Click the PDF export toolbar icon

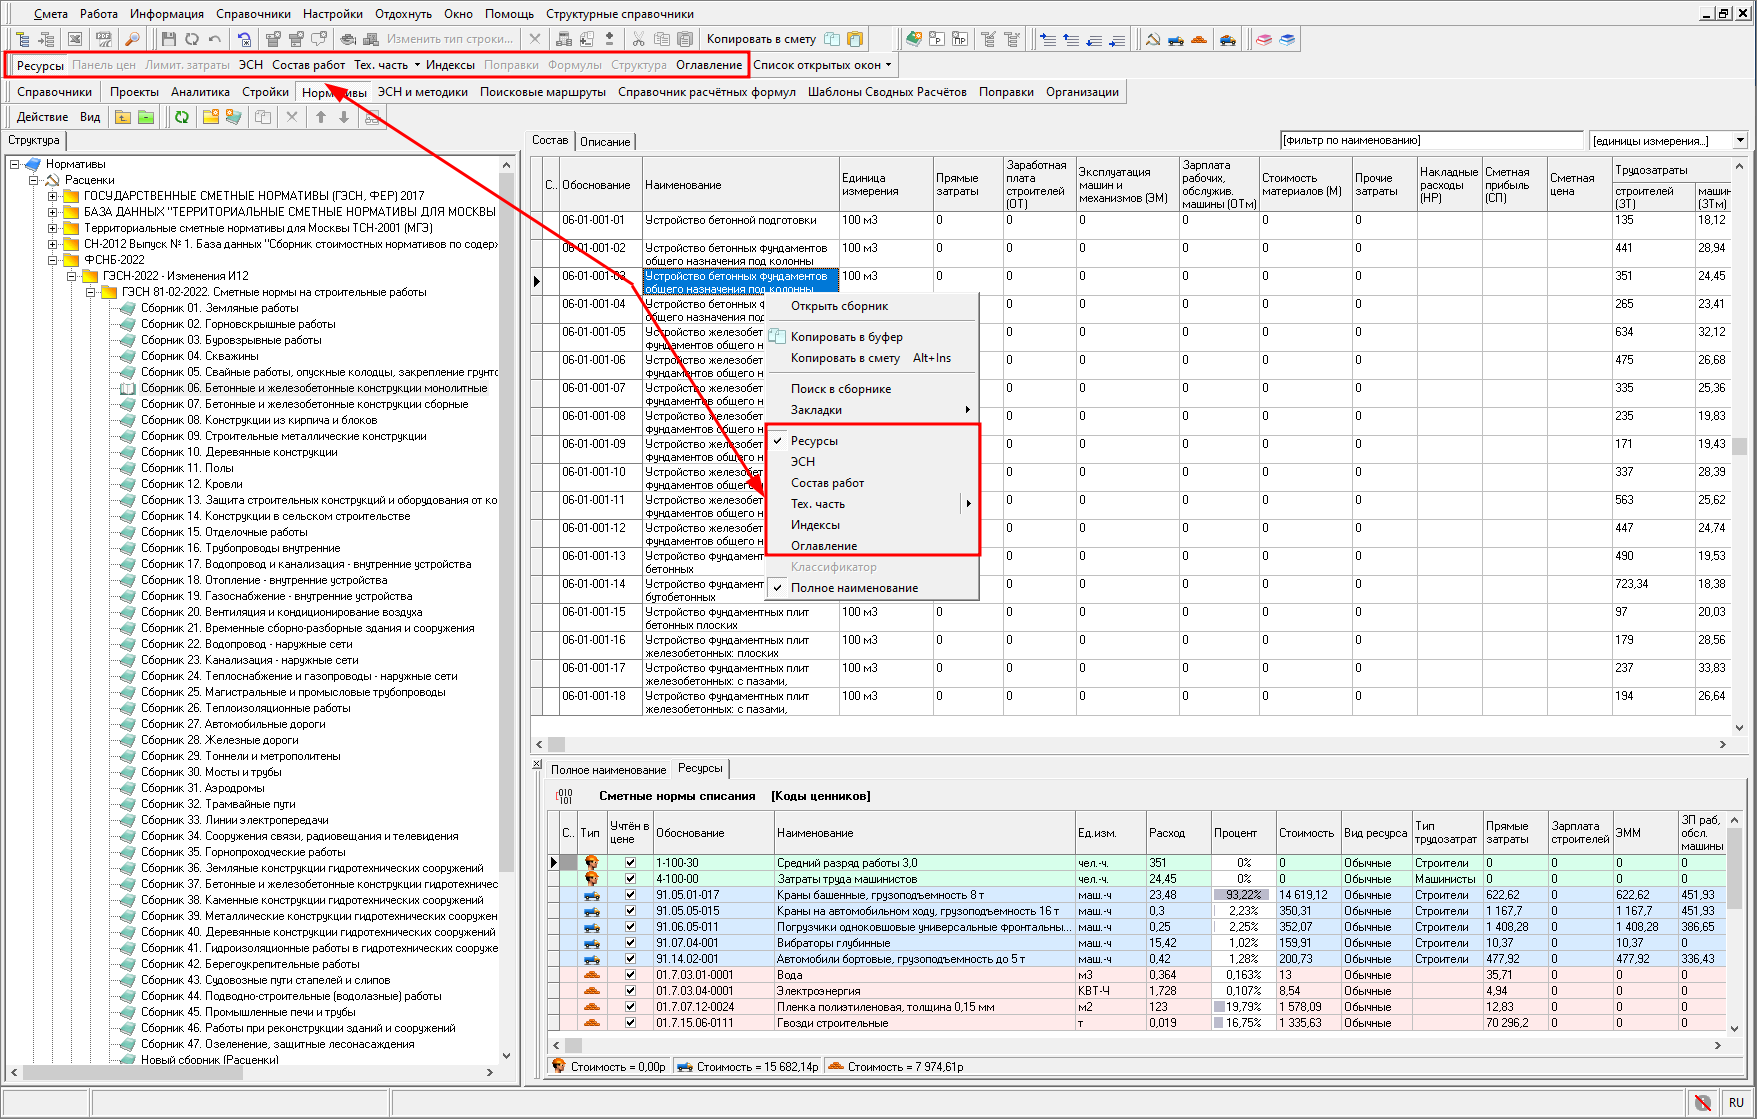104,39
